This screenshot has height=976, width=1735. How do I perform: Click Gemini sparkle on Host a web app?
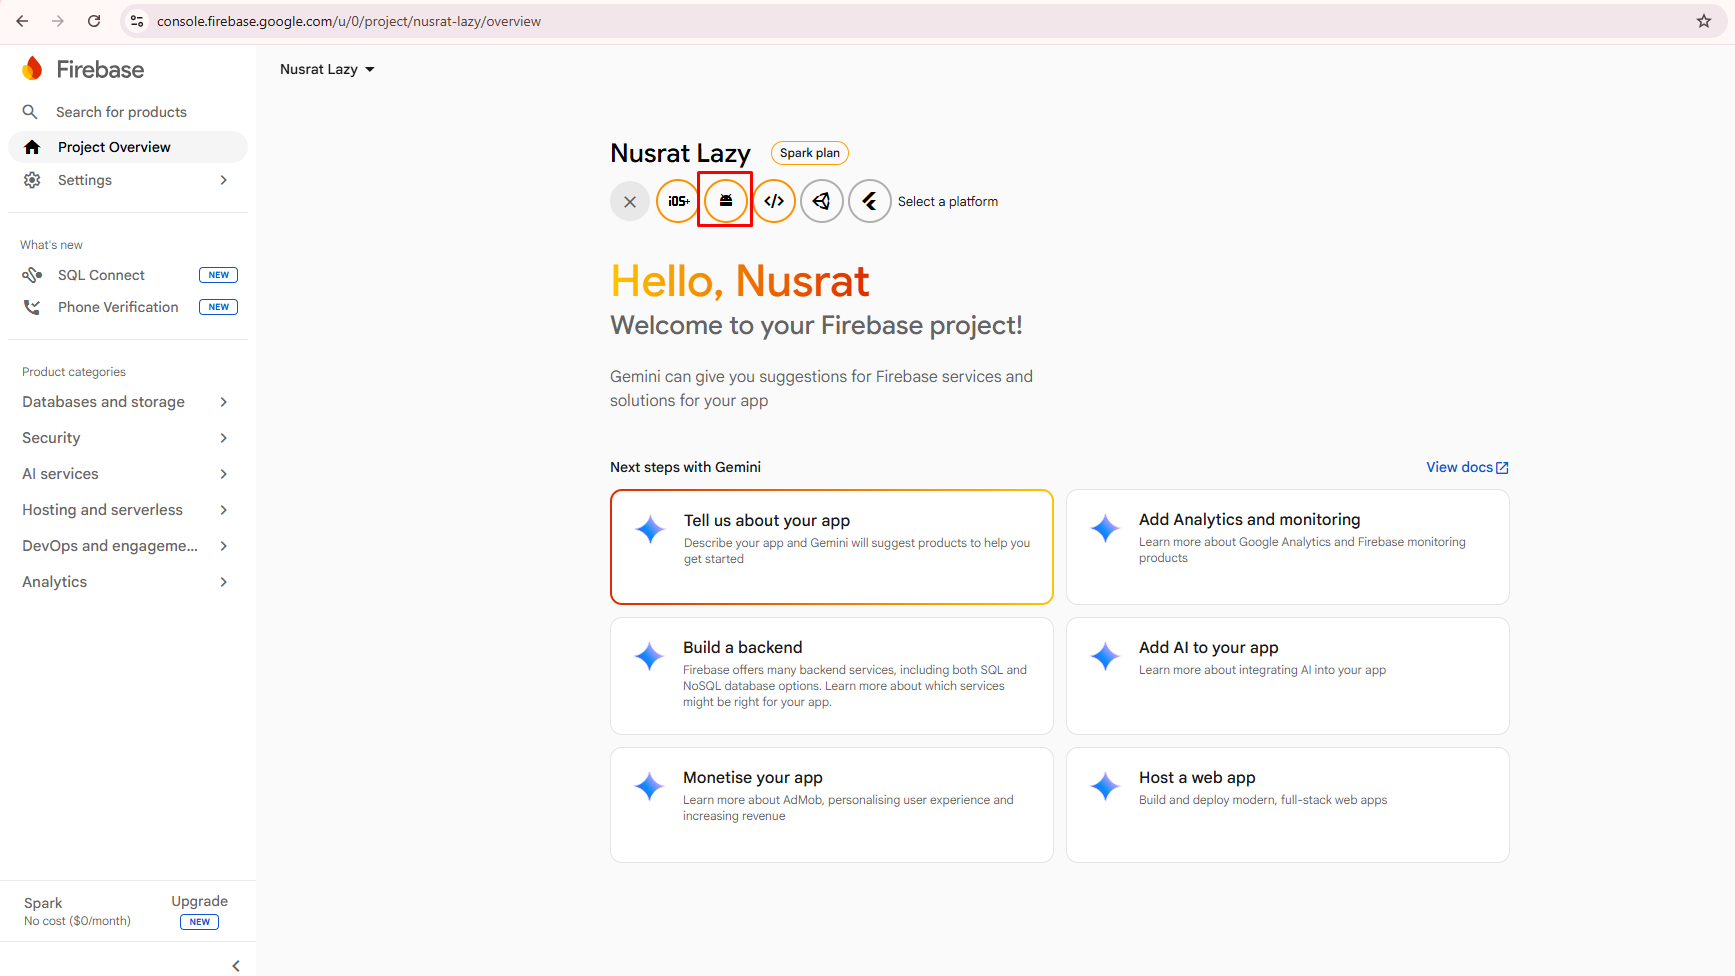(x=1105, y=786)
